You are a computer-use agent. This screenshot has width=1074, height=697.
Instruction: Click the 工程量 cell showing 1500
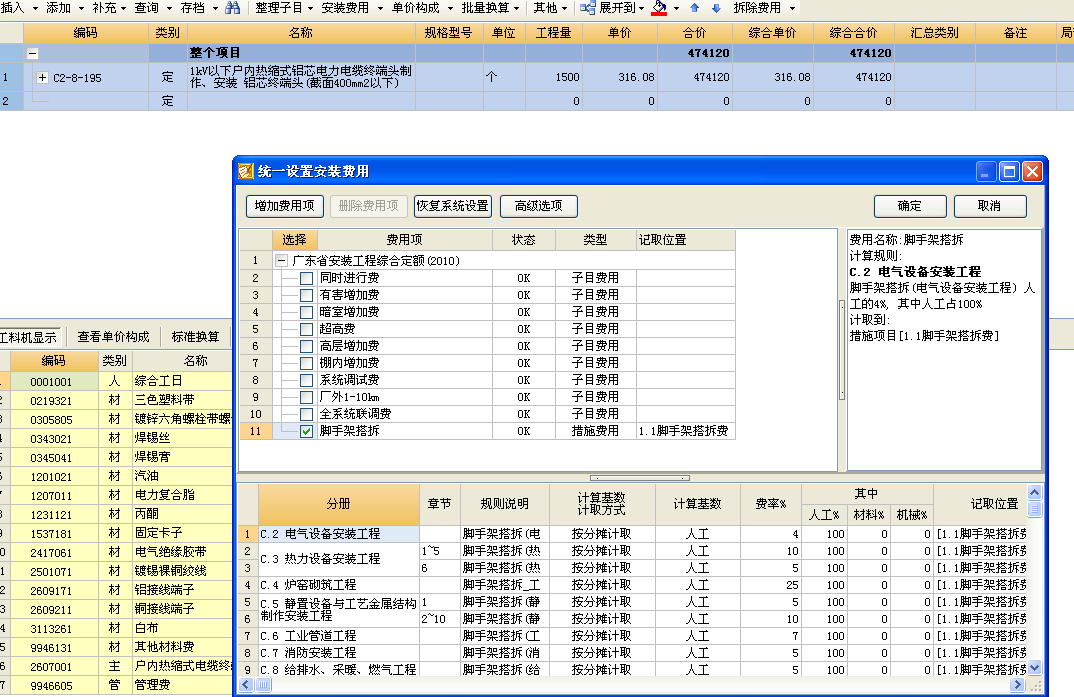tap(554, 77)
